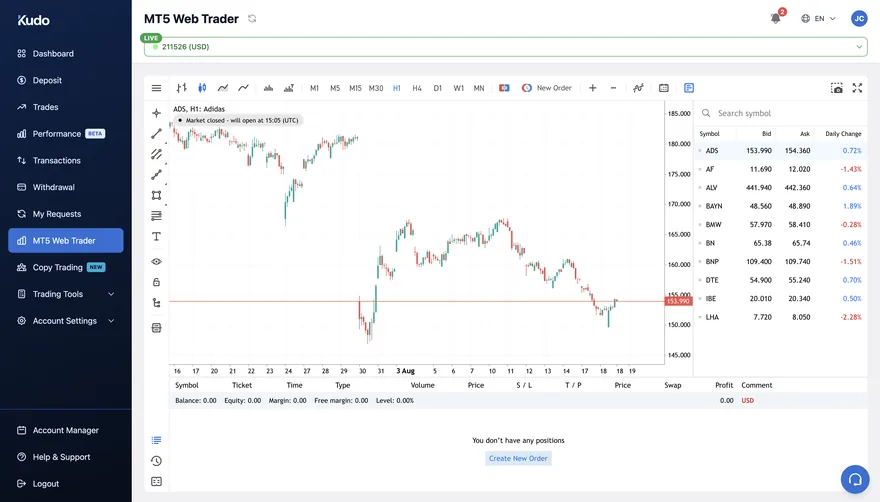Toggle visibility of chart objects with eye icon
This screenshot has height=502, width=880.
[157, 262]
